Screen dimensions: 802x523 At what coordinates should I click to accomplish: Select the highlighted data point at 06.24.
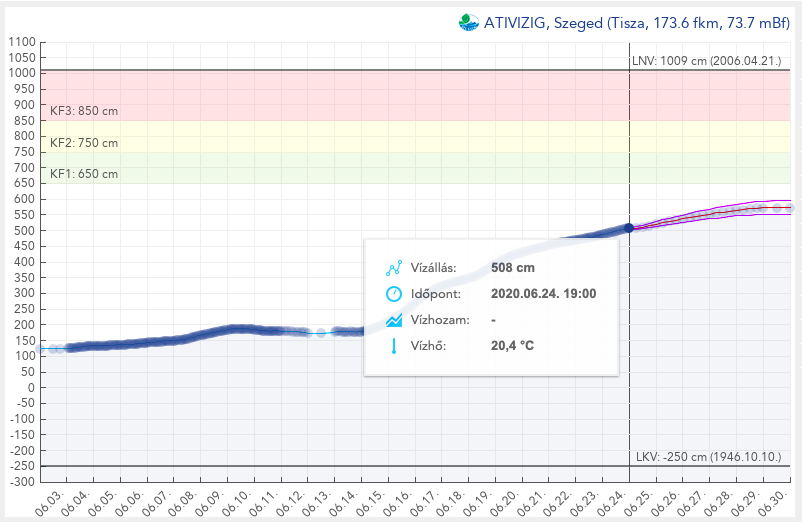[629, 228]
